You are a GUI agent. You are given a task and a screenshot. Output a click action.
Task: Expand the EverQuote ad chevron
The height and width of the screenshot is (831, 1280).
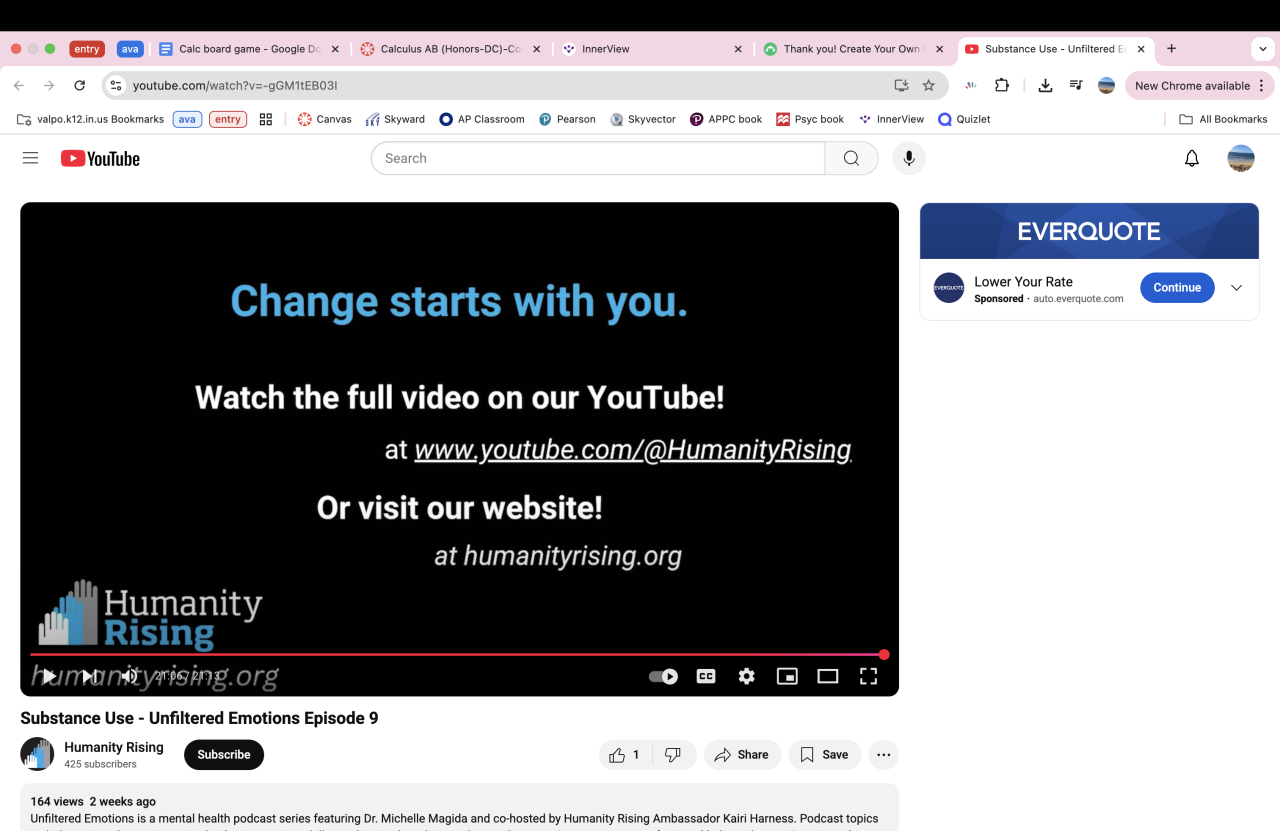1237,288
